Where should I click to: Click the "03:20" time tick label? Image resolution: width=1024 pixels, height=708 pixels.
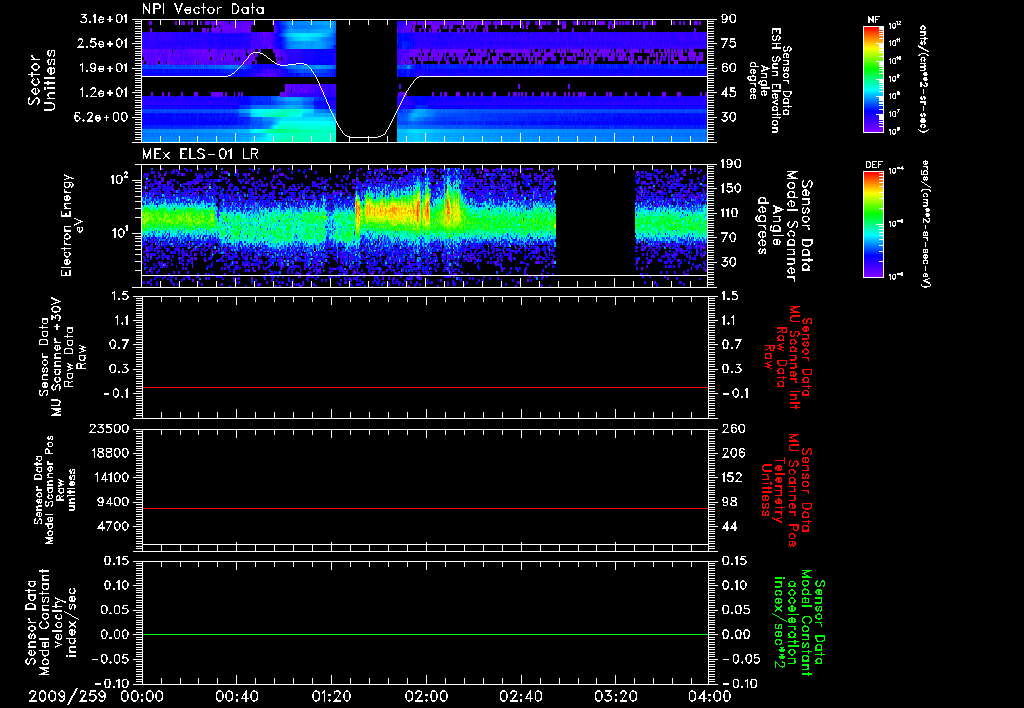[x=615, y=697]
